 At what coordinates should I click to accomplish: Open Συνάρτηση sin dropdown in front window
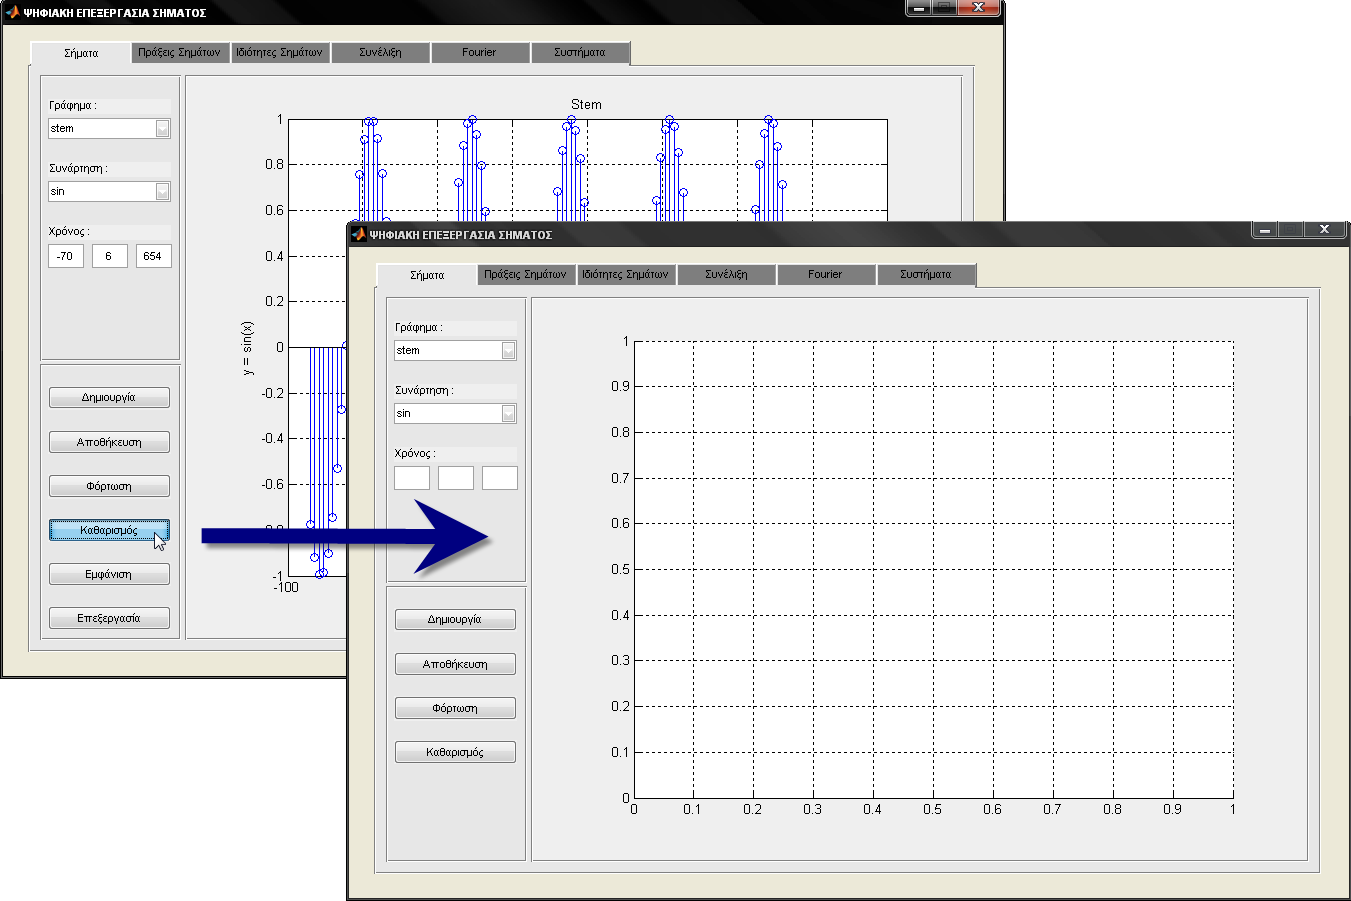tap(509, 413)
